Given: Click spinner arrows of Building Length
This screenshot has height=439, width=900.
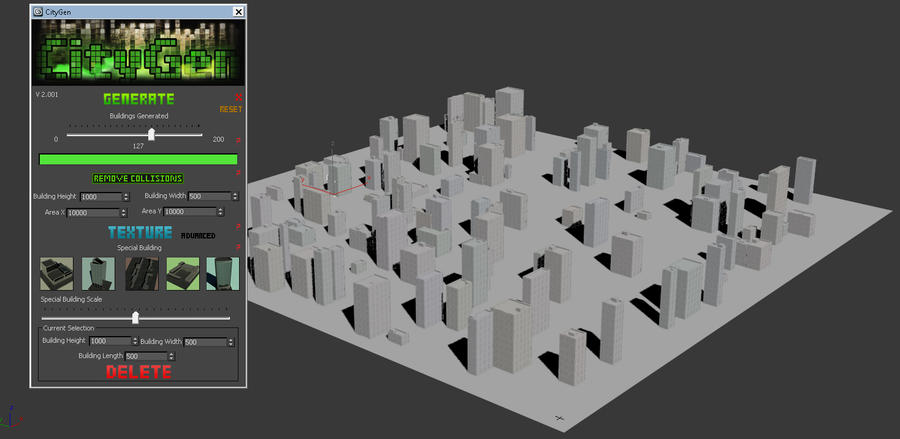Looking at the screenshot, I should pos(171,356).
